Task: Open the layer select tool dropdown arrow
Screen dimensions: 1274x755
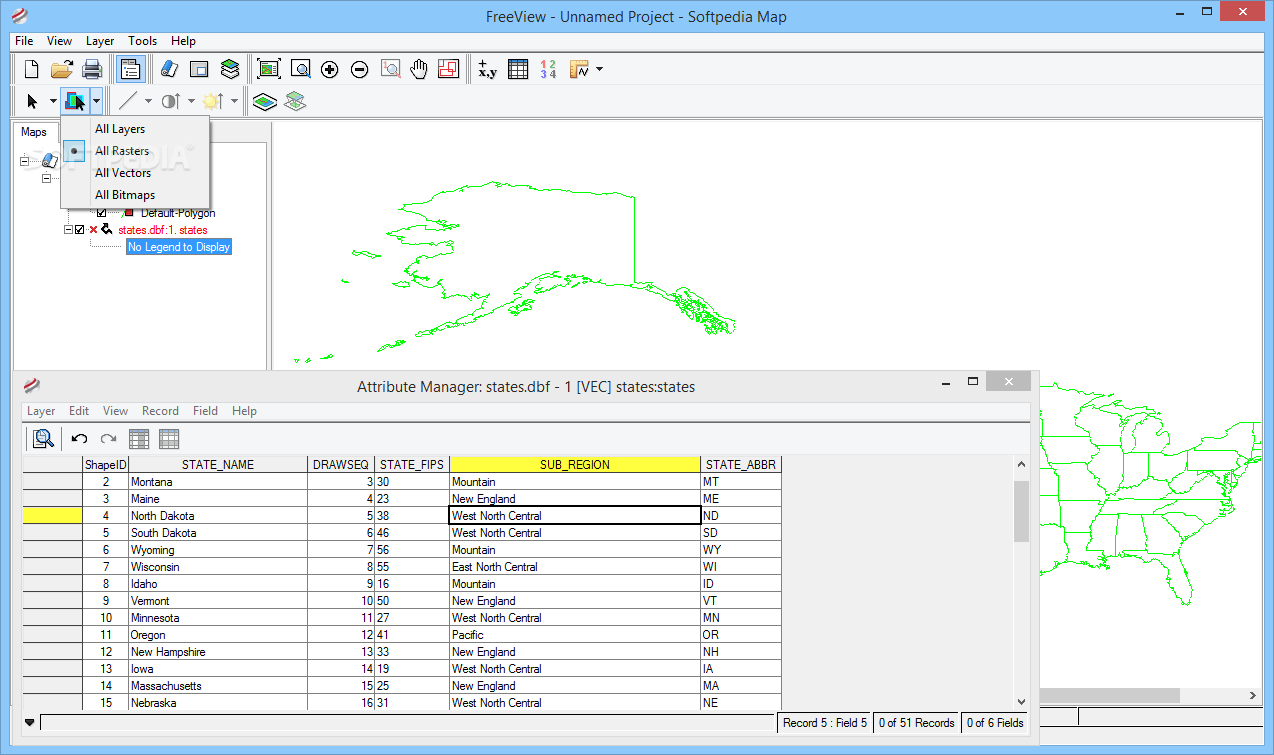Action: pos(96,101)
